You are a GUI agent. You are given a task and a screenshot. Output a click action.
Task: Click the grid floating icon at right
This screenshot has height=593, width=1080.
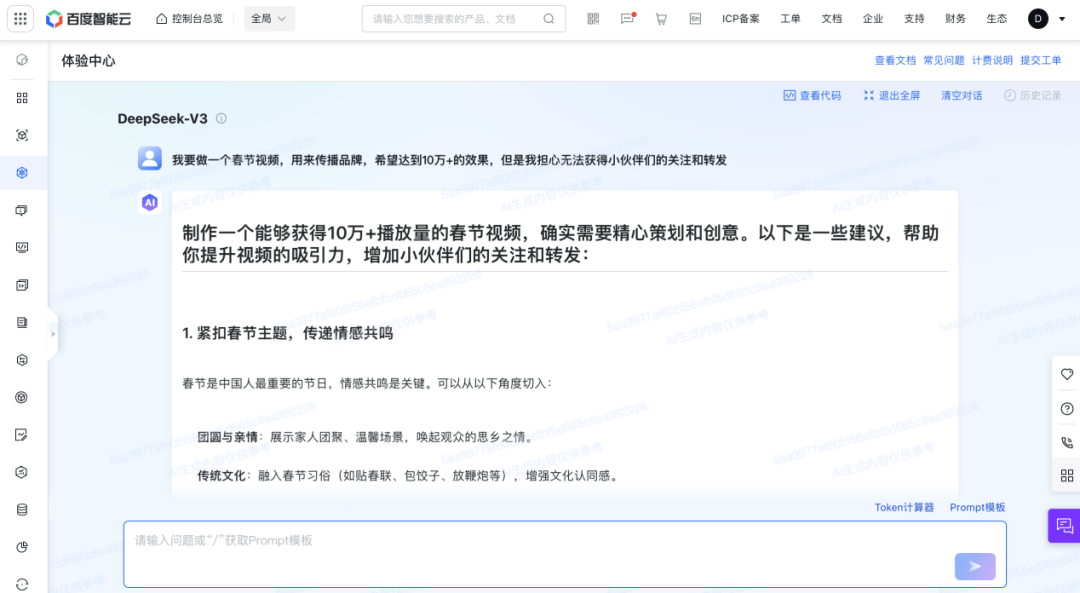pyautogui.click(x=1067, y=476)
